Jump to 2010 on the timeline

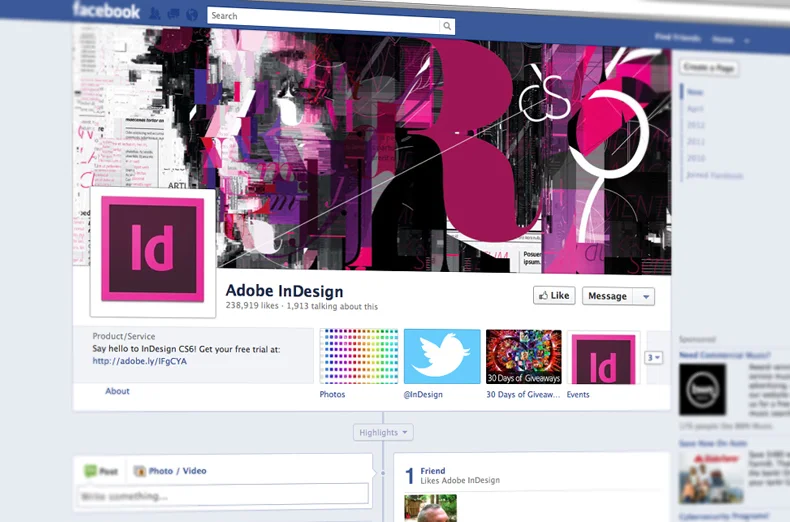(696, 158)
